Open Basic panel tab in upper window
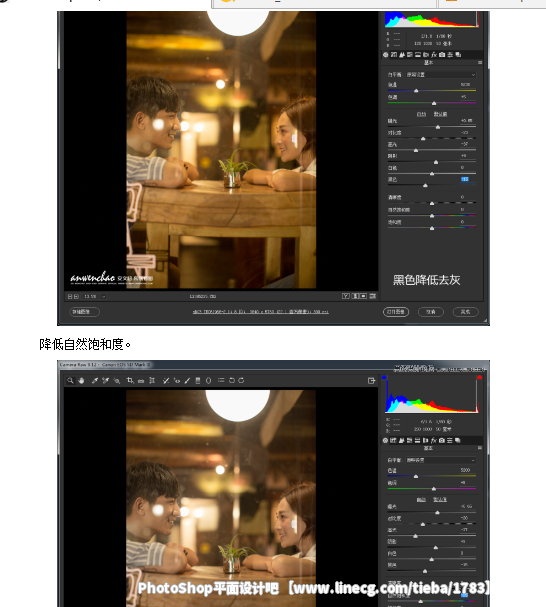Viewport: 546px width, 607px height. tap(386, 55)
